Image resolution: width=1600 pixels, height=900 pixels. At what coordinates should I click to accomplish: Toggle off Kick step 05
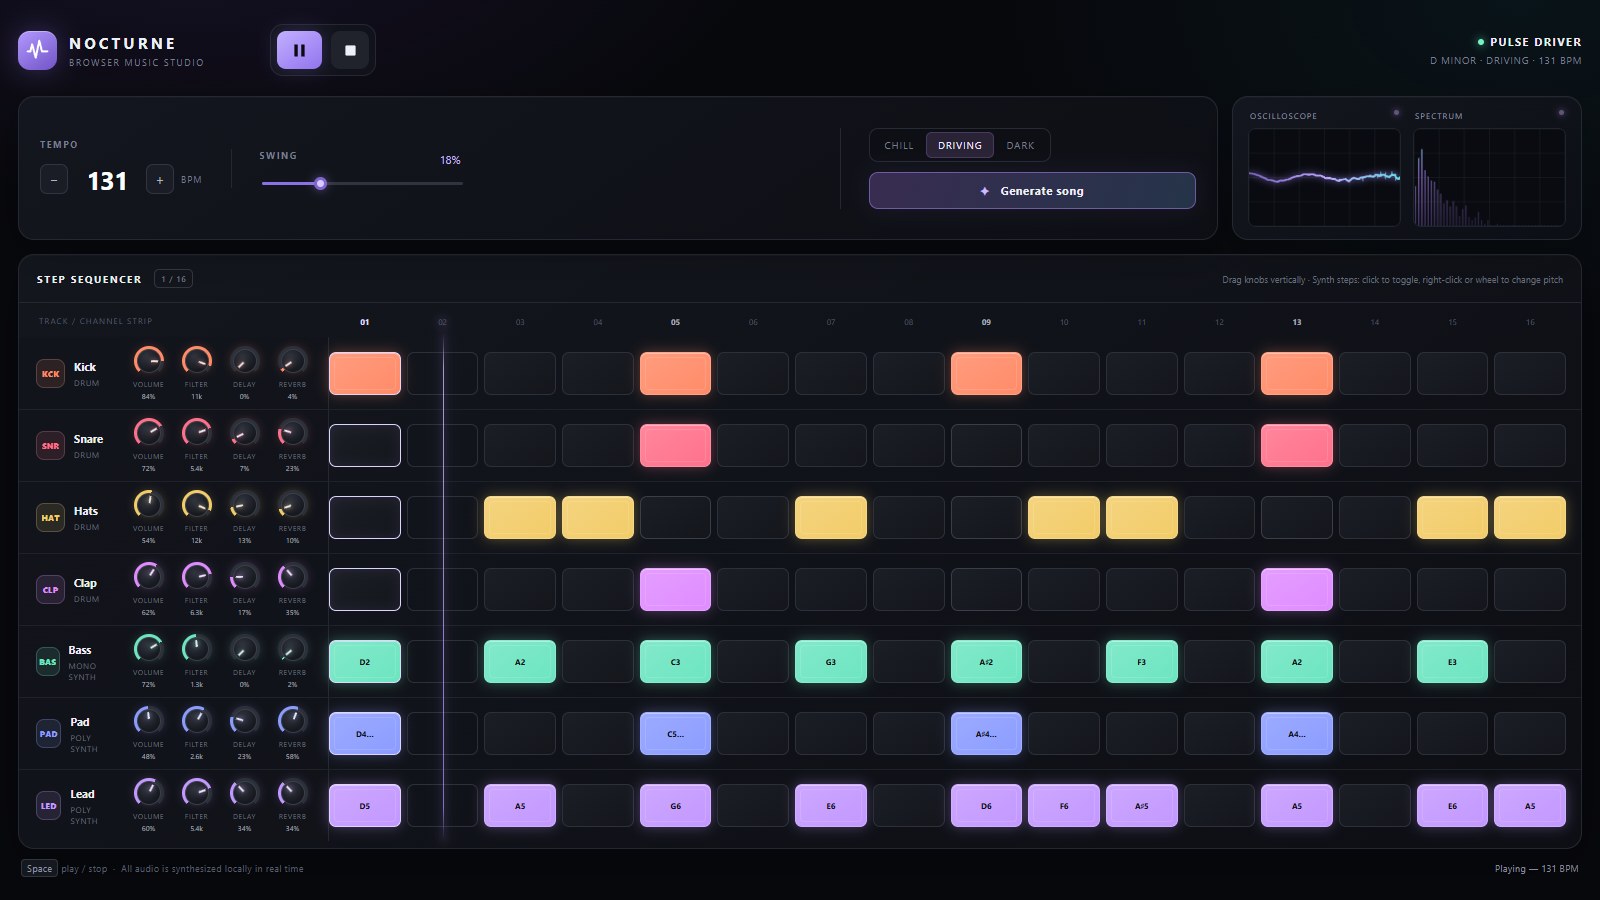pyautogui.click(x=675, y=373)
